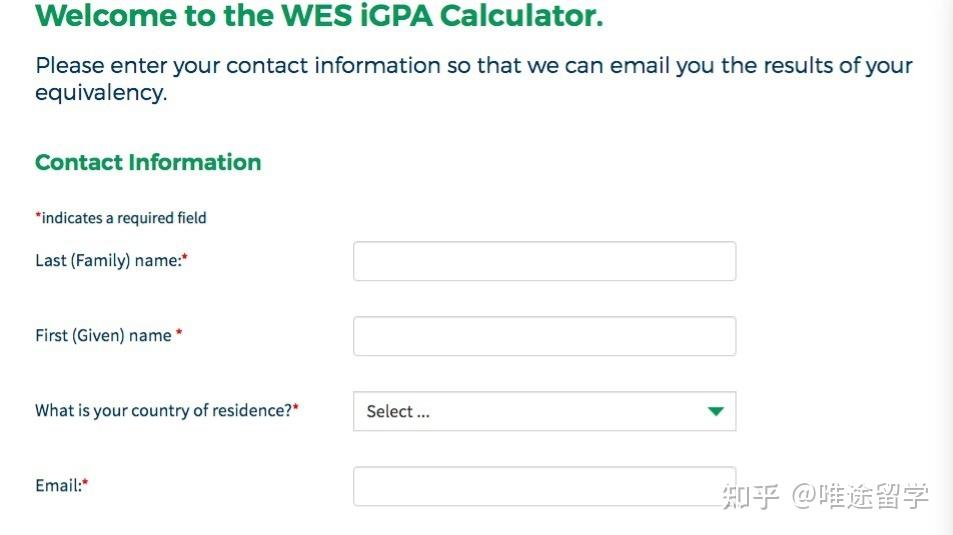The width and height of the screenshot is (953, 535).
Task: Click the "Contact Information" section heading
Action: click(148, 162)
